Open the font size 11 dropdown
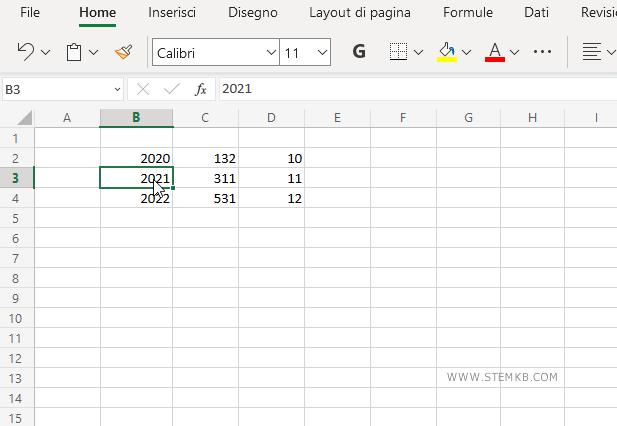 tap(321, 52)
